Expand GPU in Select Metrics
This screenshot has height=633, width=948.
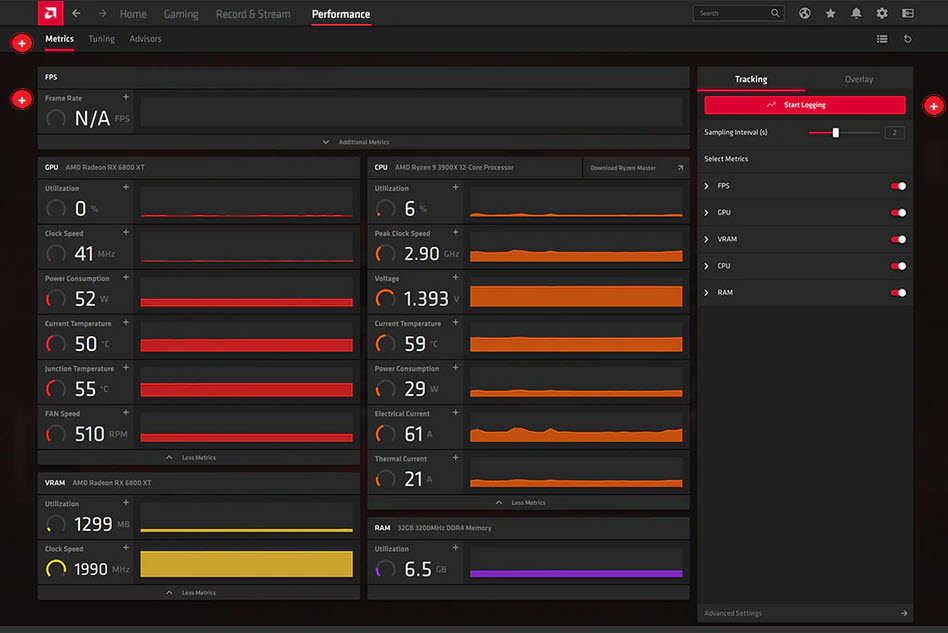pos(706,212)
